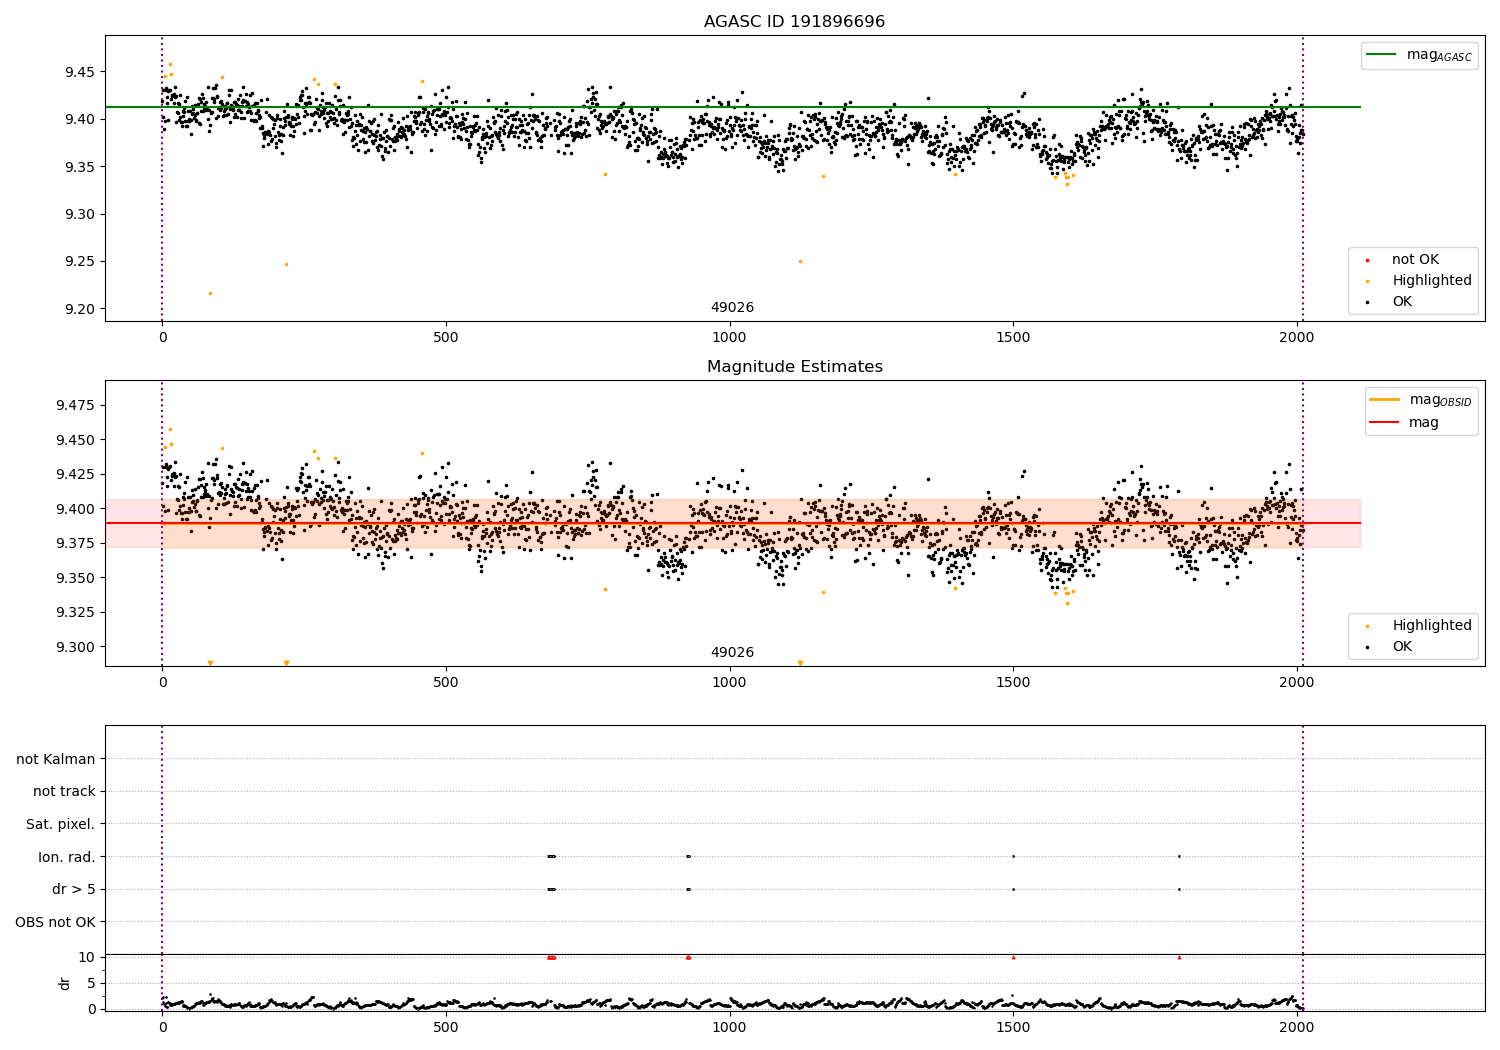Click the red dot beside 'not OK' legend entry

point(1367,261)
